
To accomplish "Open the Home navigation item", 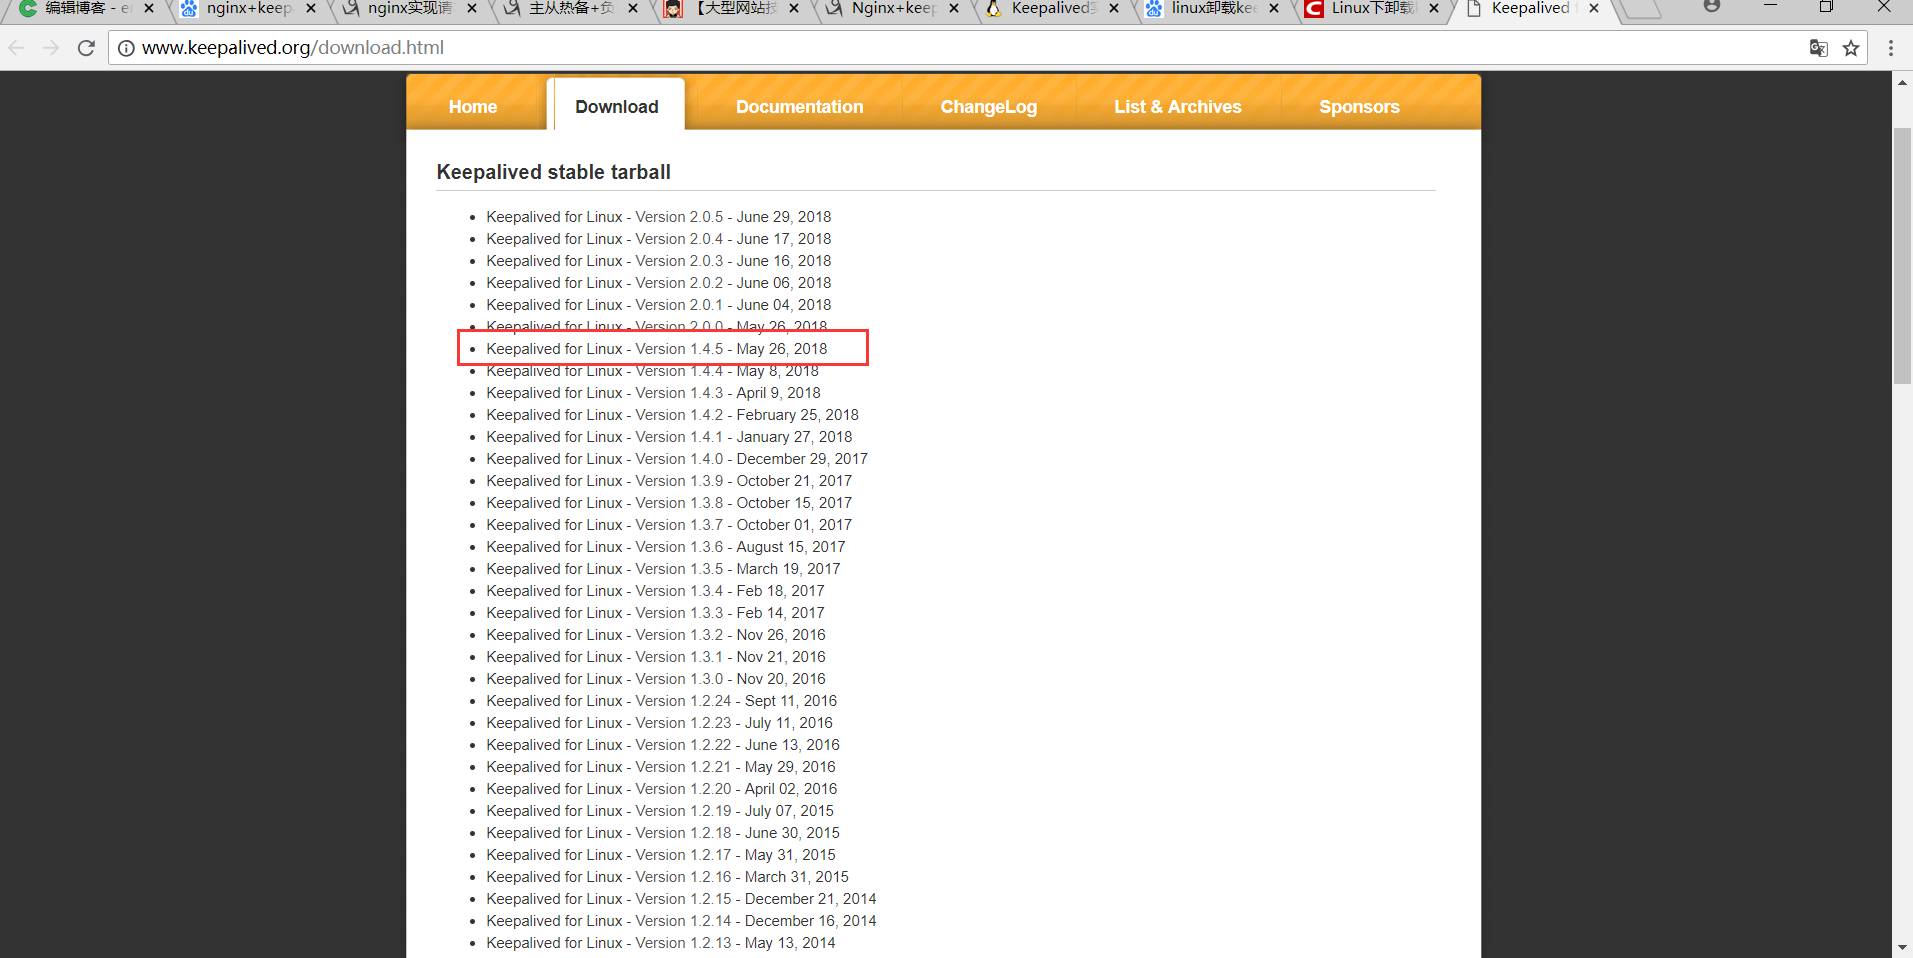I will coord(473,107).
